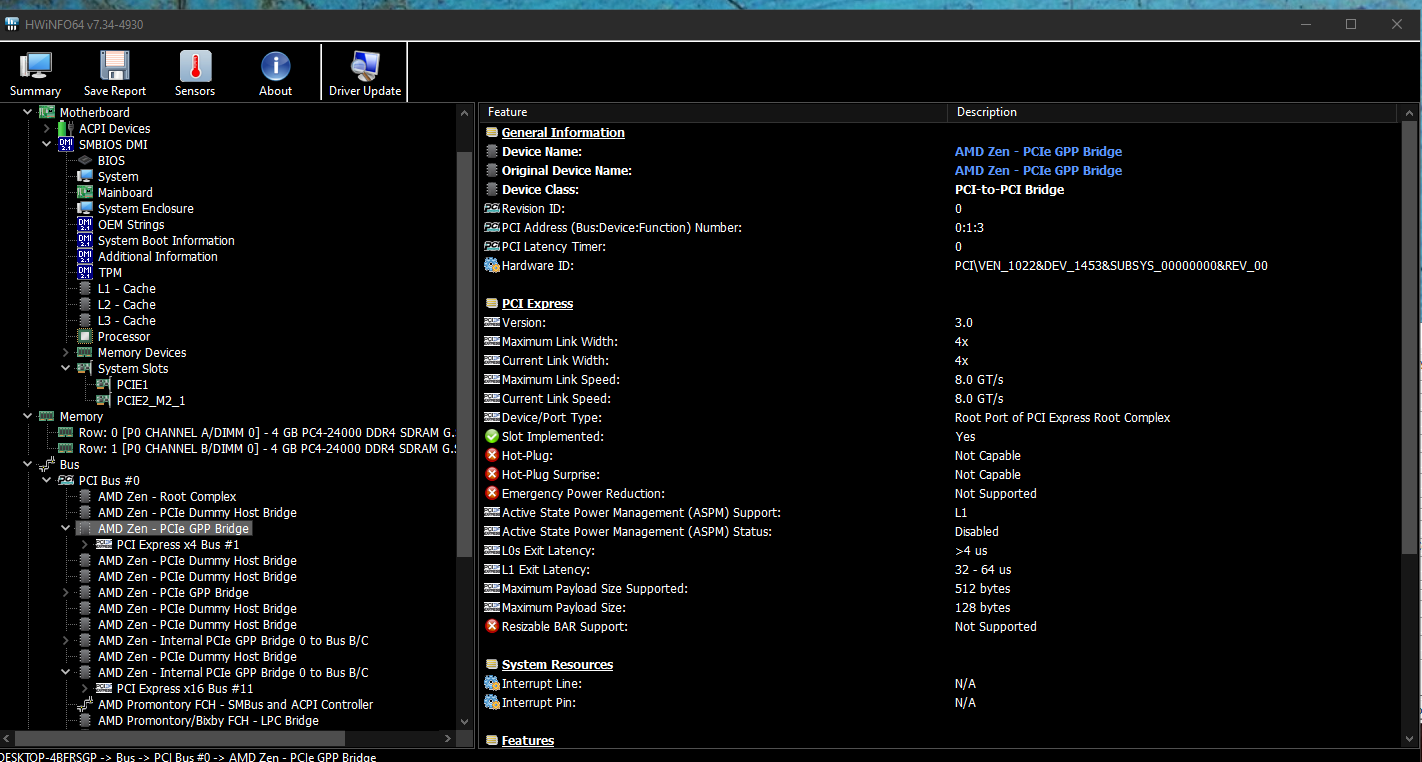Click the Bus node icon
This screenshot has height=762, width=1422.
47,464
